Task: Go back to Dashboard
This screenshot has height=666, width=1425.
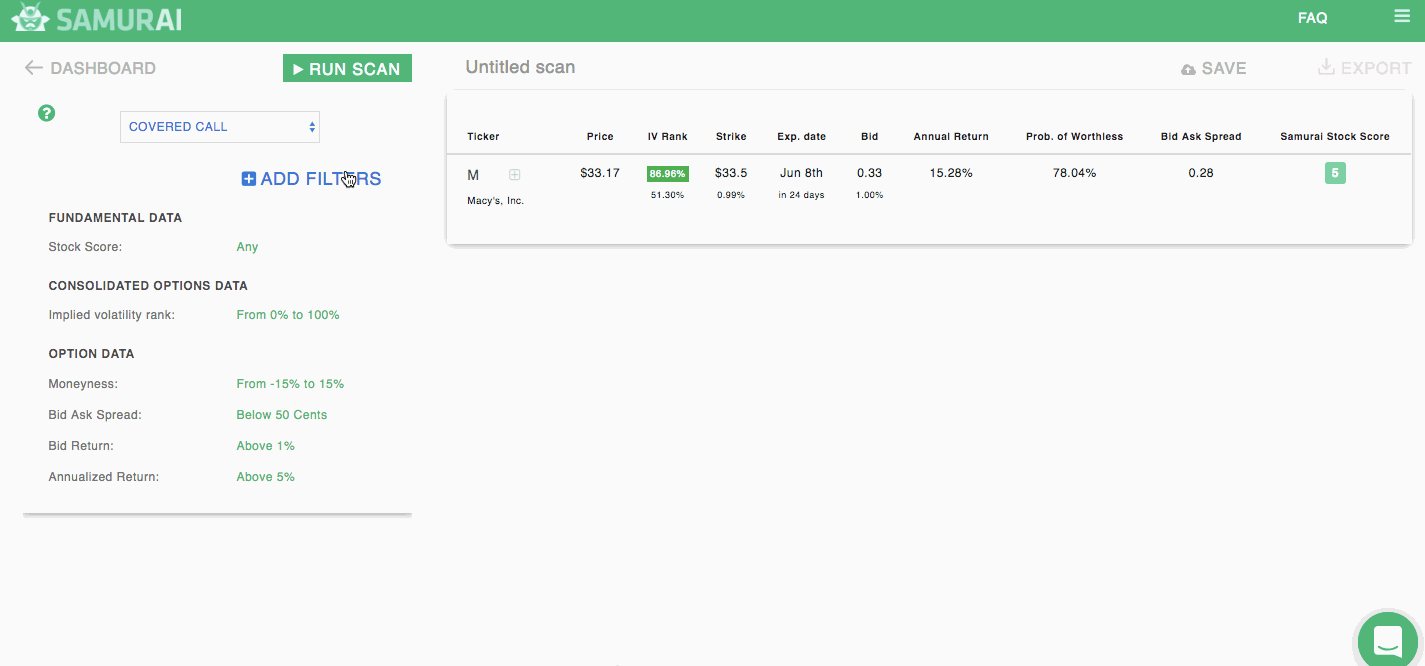Action: tap(90, 68)
